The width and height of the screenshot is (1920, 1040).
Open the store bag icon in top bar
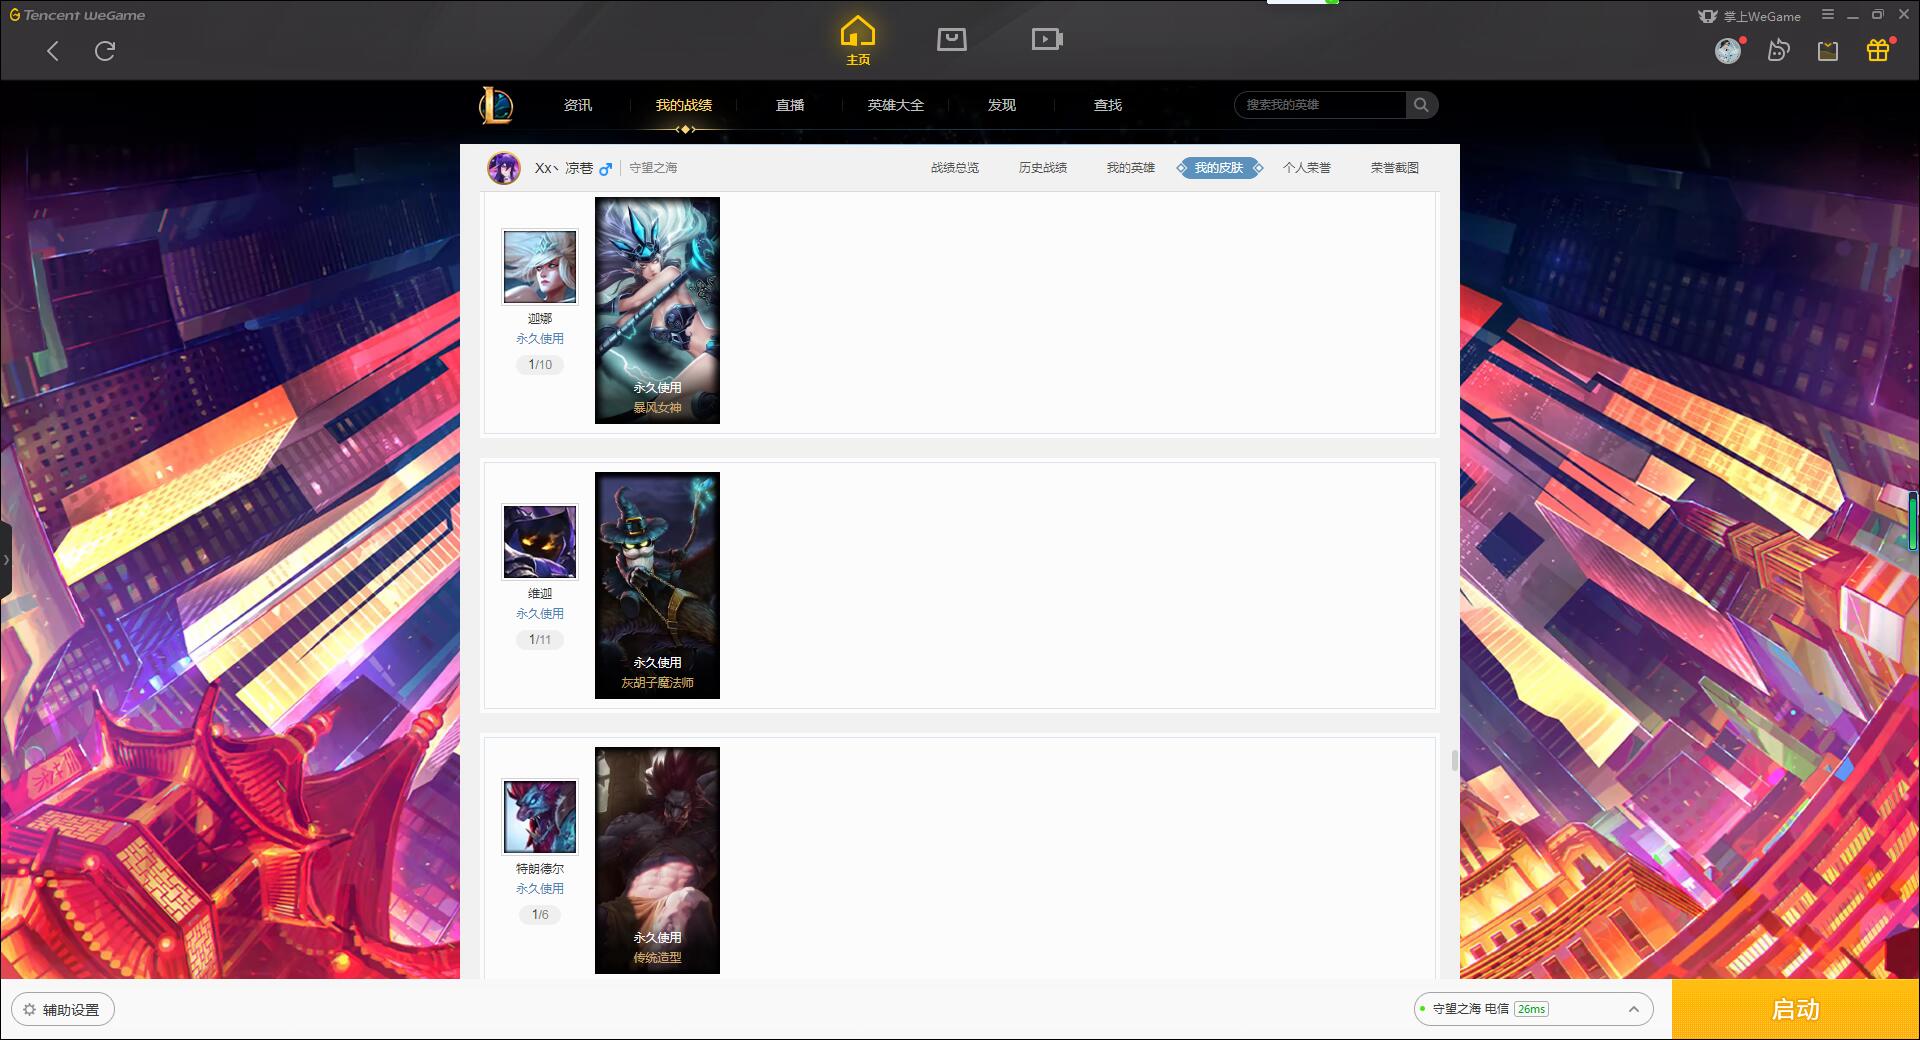951,39
